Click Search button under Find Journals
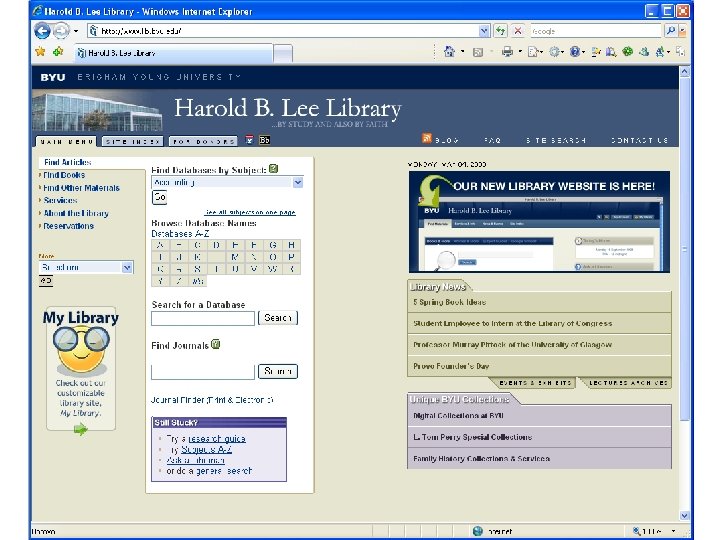Viewport: 720px width, 540px height. 278,371
